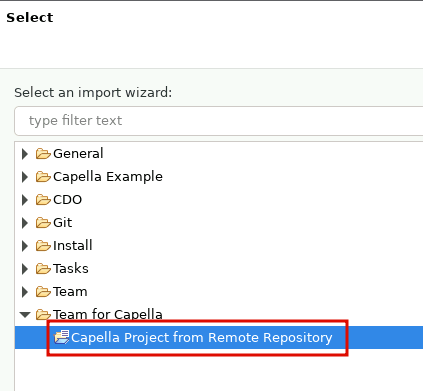Expand the Capella Example category

(x=25, y=177)
